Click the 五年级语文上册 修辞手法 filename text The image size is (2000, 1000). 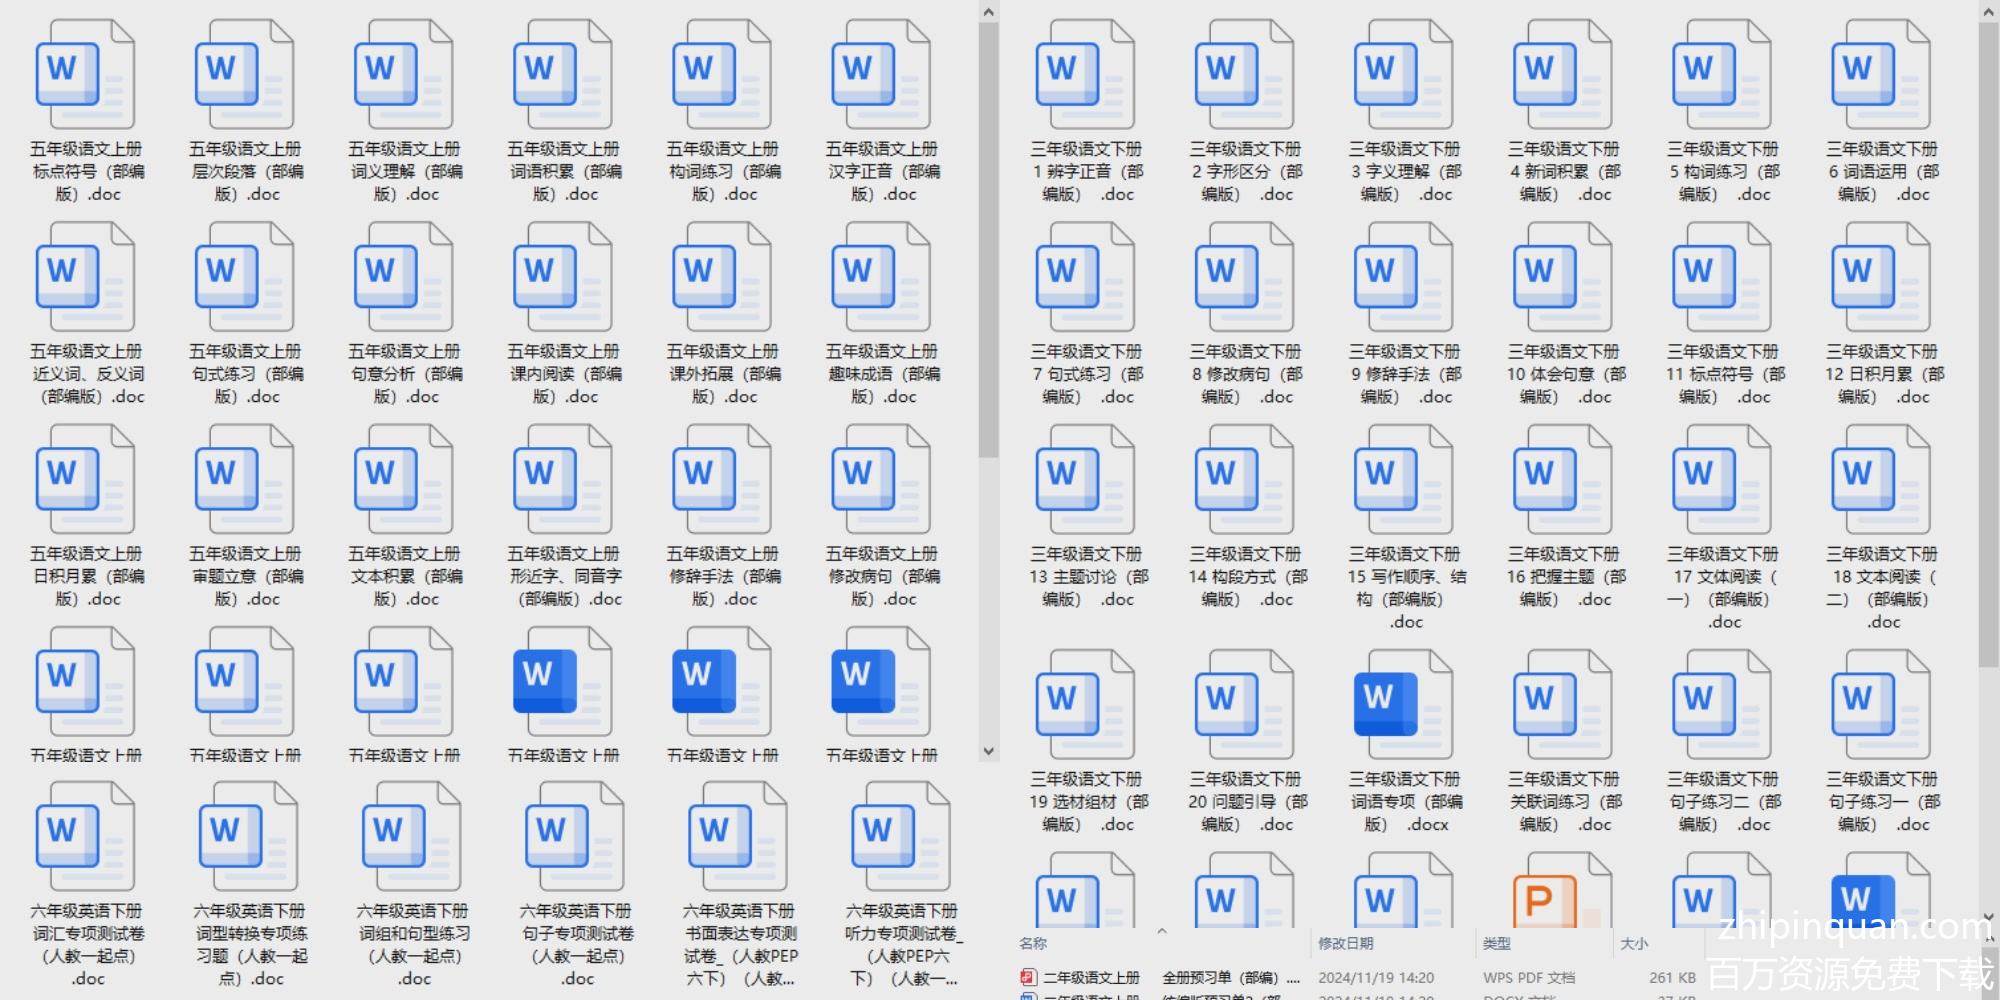click(722, 576)
